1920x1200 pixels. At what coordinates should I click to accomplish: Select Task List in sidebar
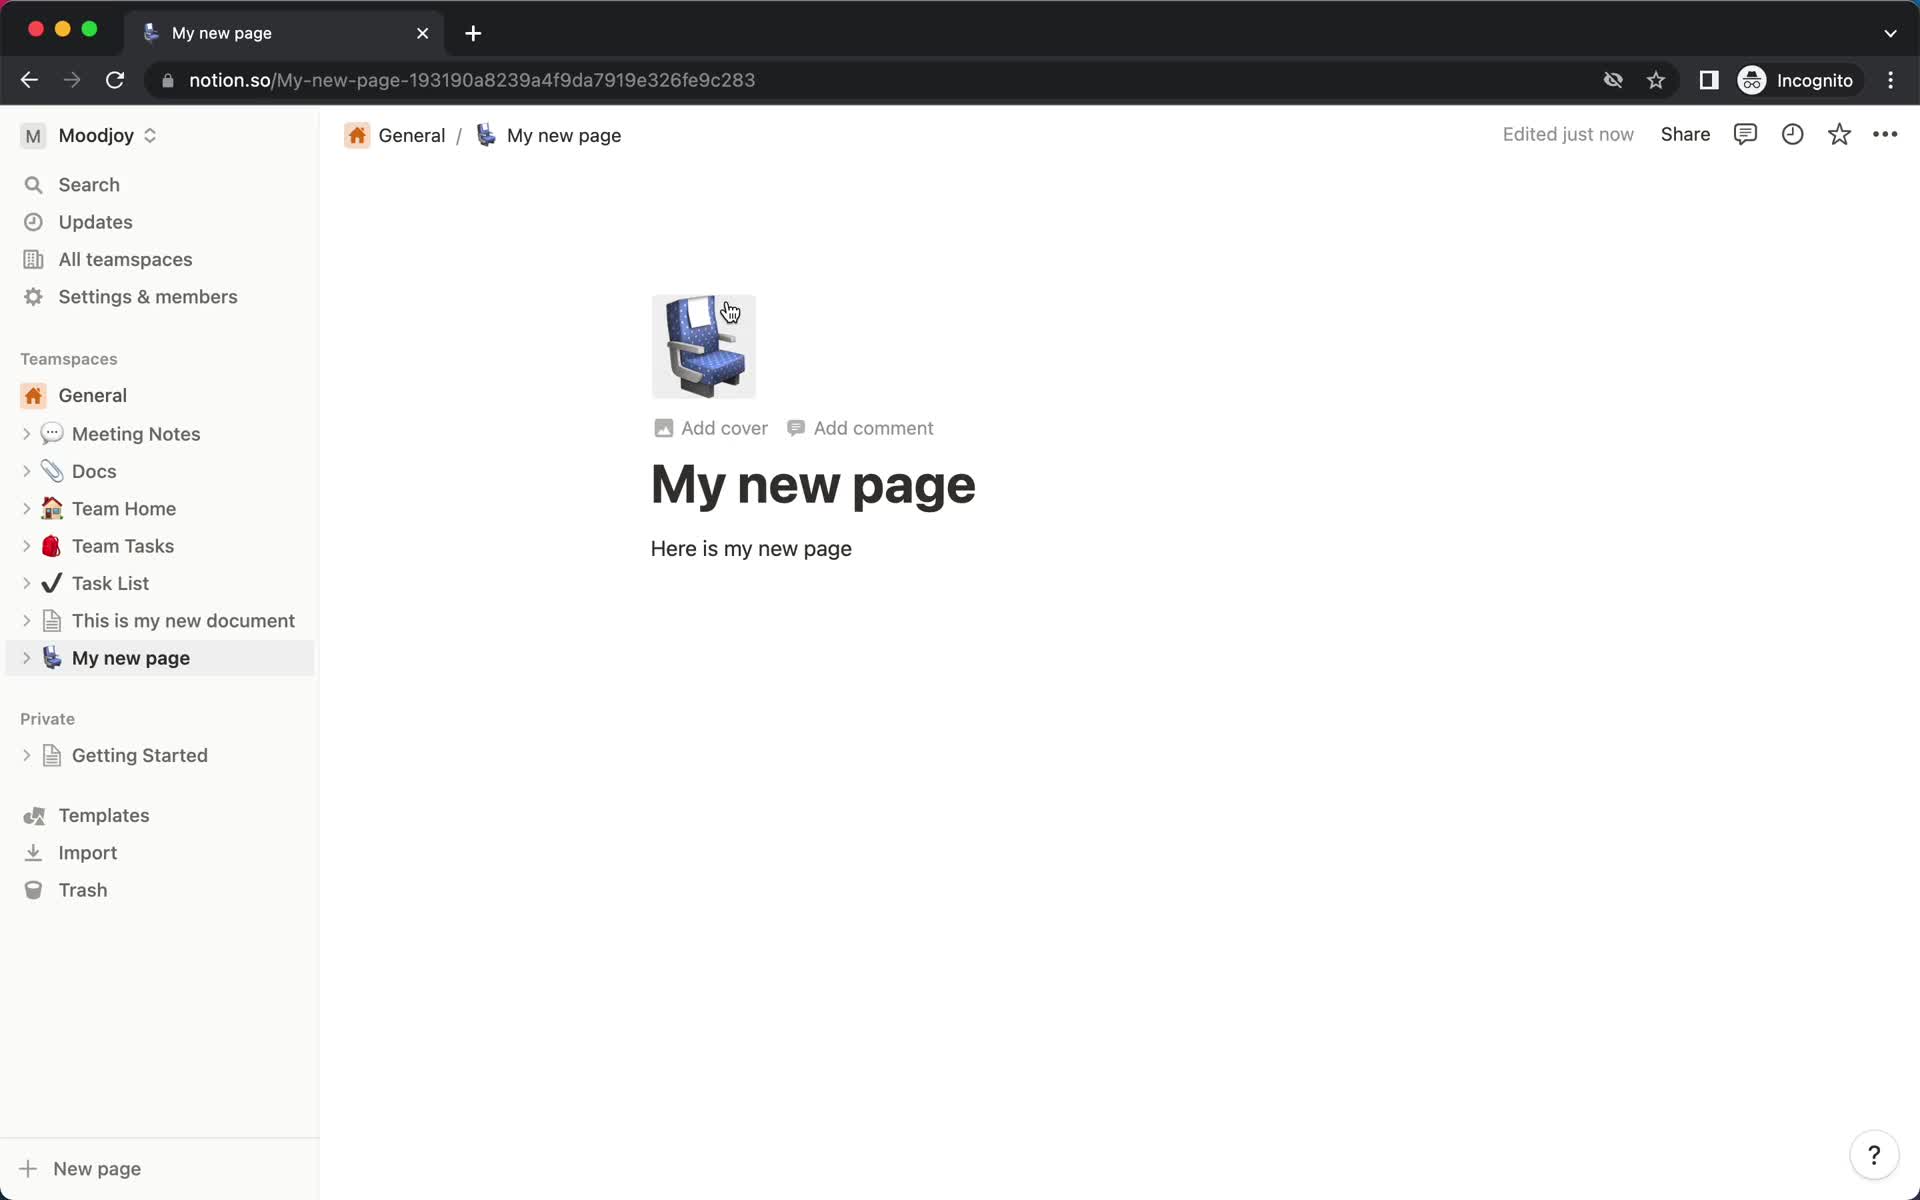pyautogui.click(x=111, y=583)
